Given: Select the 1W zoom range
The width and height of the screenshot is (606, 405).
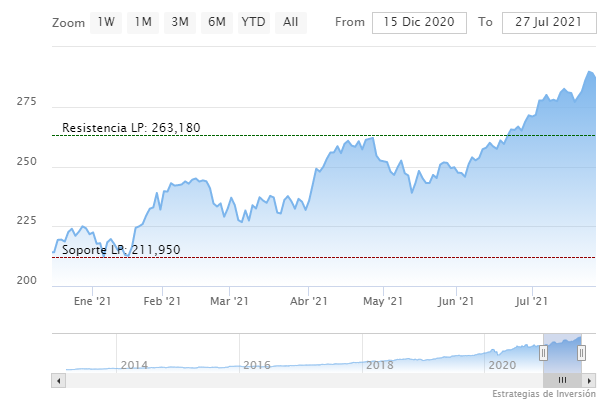Looking at the screenshot, I should coord(106,22).
